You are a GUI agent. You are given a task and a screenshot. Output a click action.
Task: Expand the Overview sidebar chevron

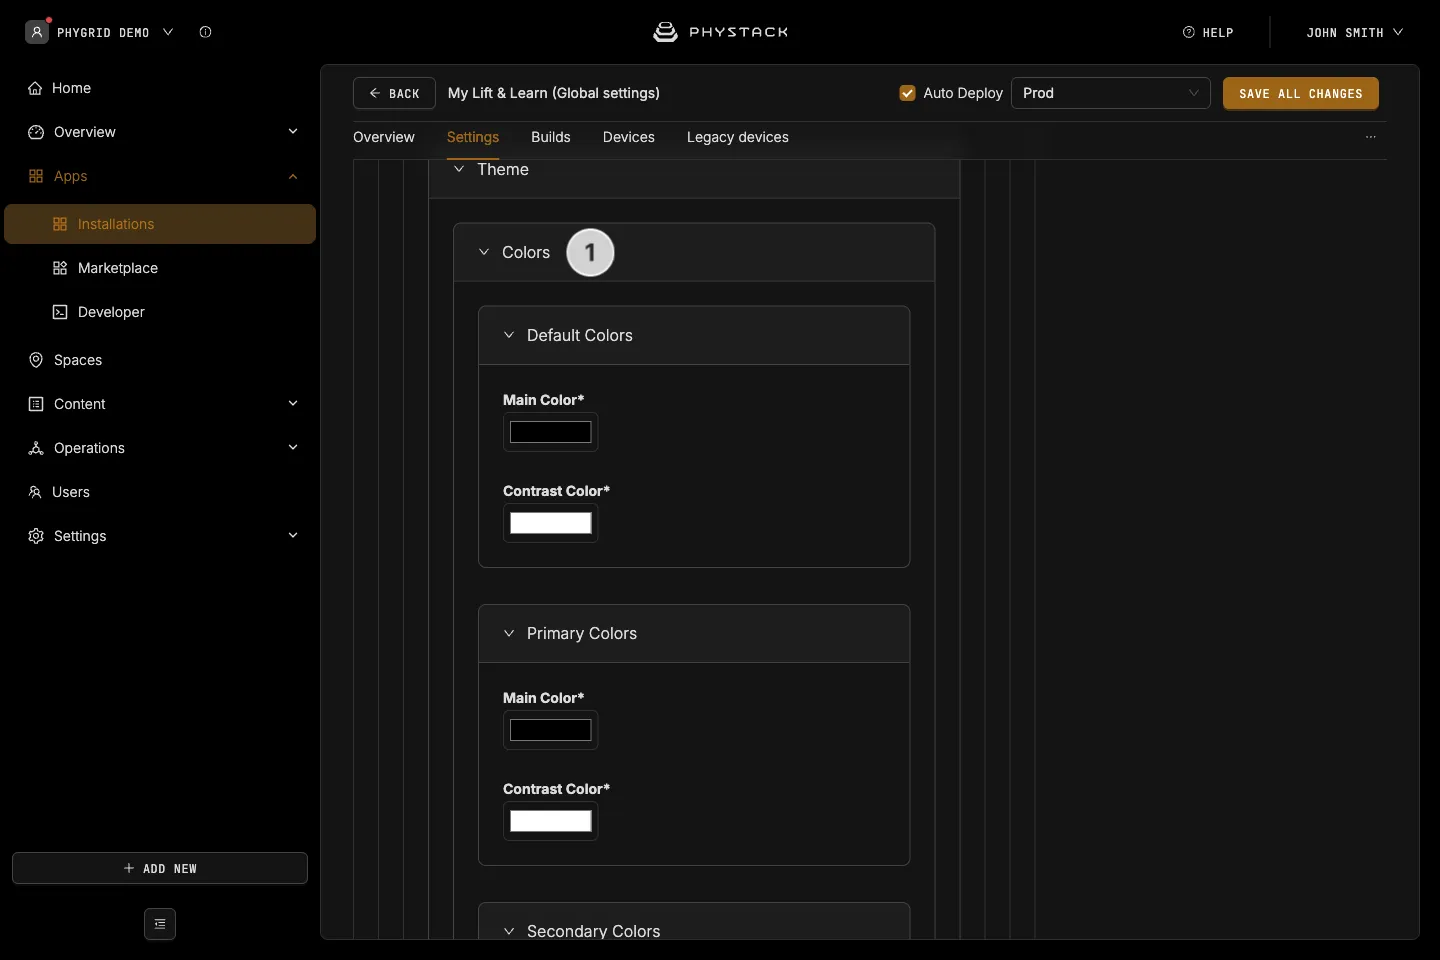(293, 132)
